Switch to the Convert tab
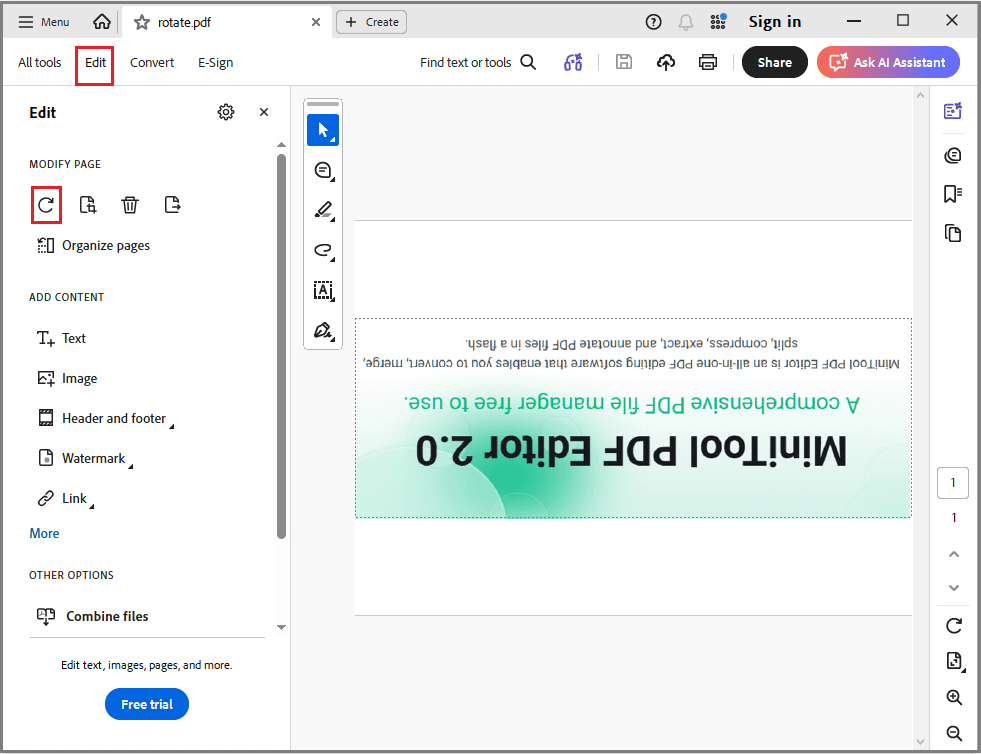Image resolution: width=981 pixels, height=754 pixels. point(152,62)
